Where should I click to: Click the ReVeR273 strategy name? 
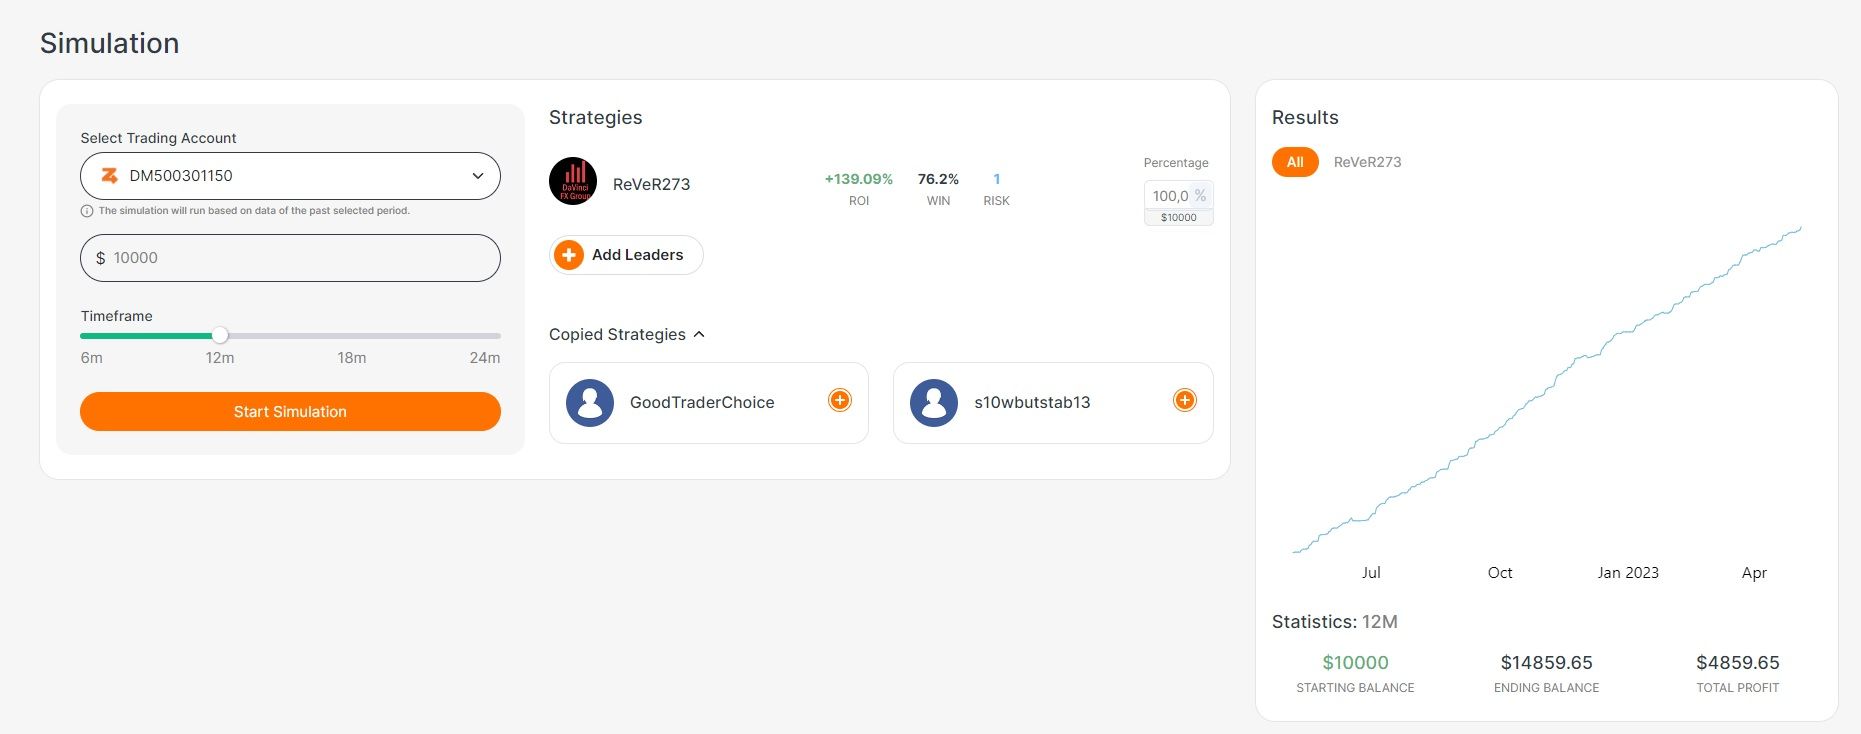[x=651, y=184]
